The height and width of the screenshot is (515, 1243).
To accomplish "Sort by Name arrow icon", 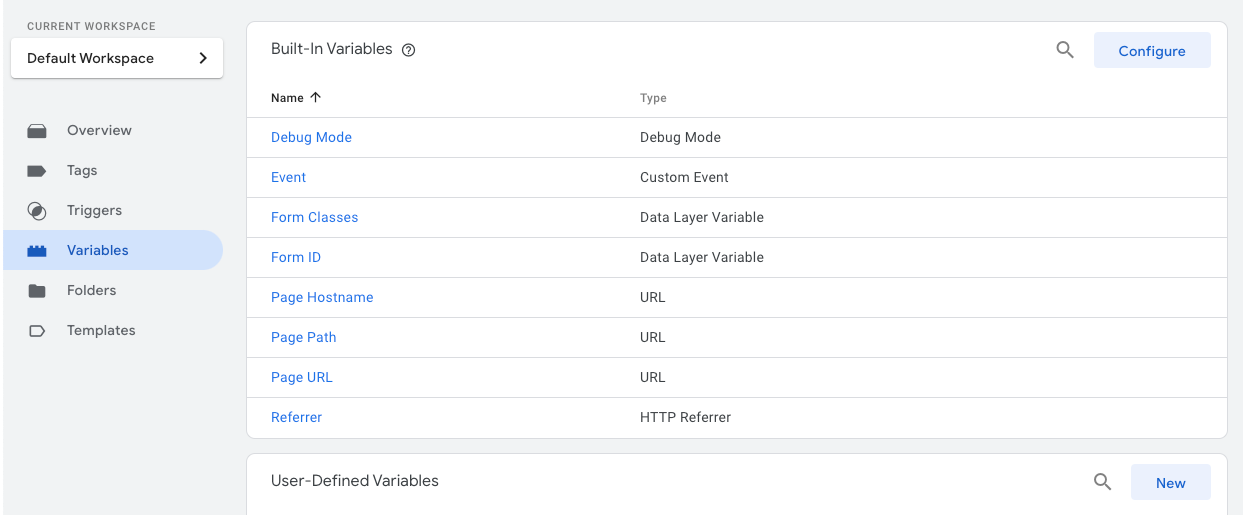I will point(316,98).
